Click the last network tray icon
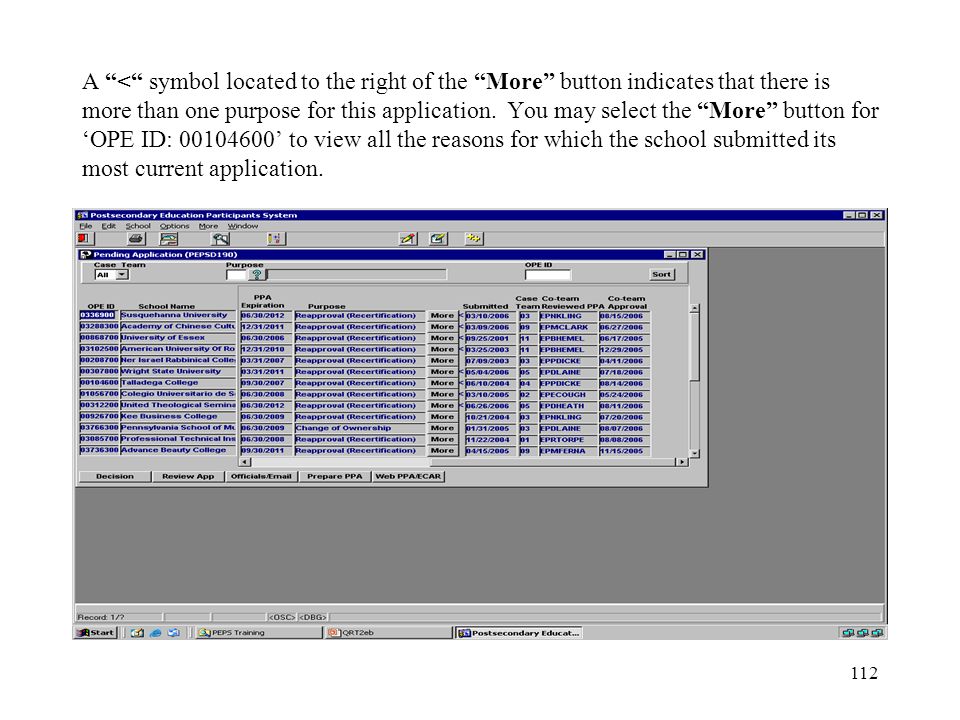This screenshot has width=960, height=720. point(878,633)
